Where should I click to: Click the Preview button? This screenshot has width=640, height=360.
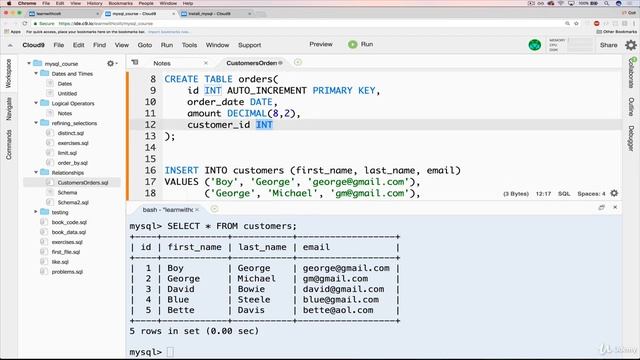click(321, 44)
